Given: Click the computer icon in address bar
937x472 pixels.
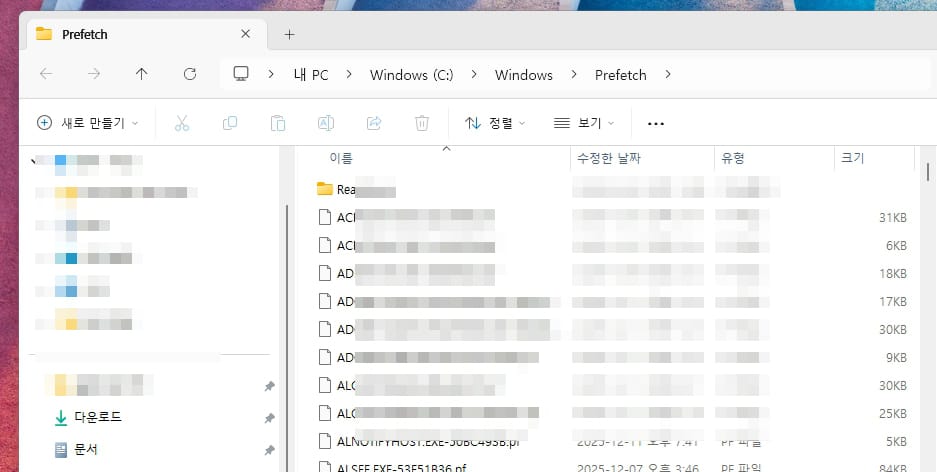Looking at the screenshot, I should (241, 74).
